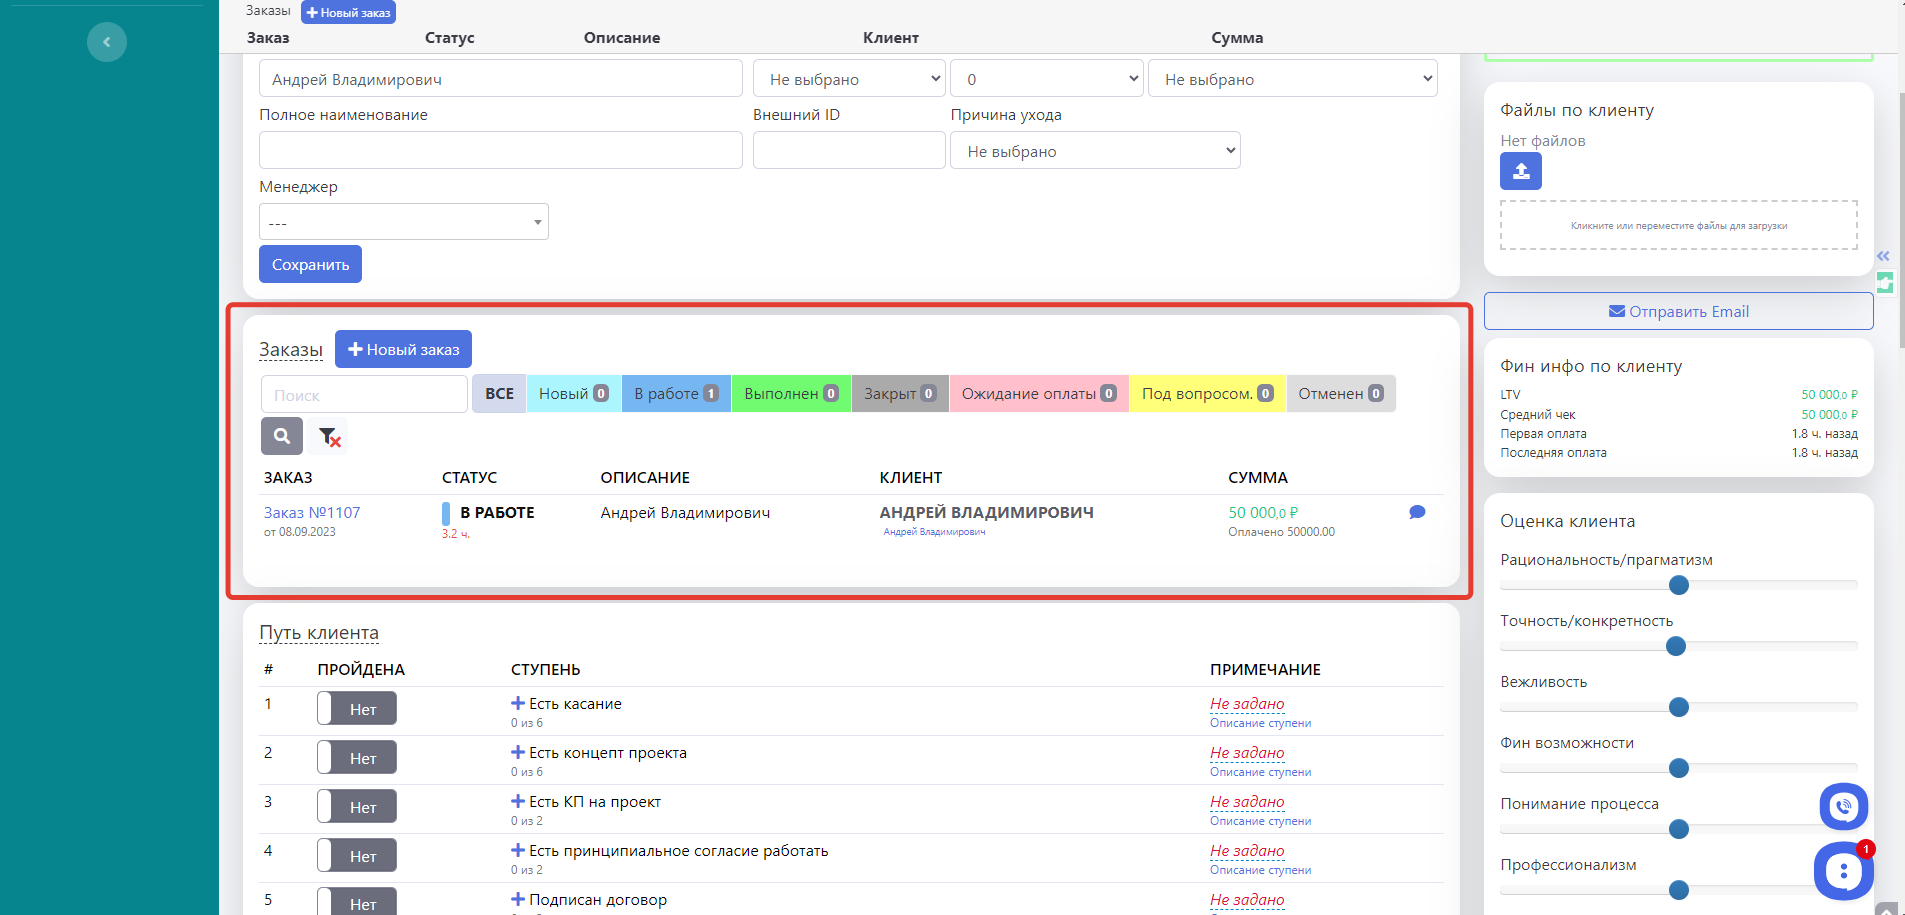
Task: Toggle passed switch for Есть концепт проекта
Action: [357, 758]
